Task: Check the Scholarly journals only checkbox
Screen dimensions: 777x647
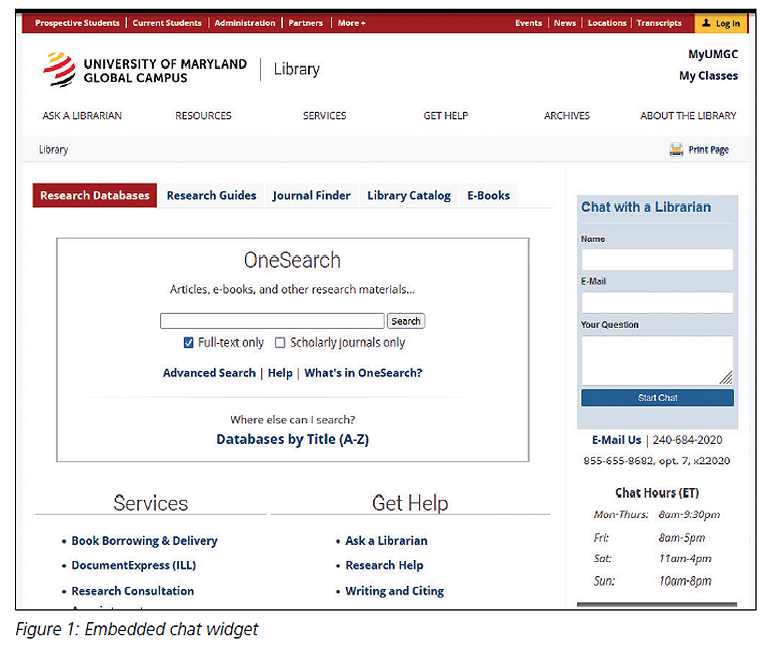Action: [x=280, y=342]
